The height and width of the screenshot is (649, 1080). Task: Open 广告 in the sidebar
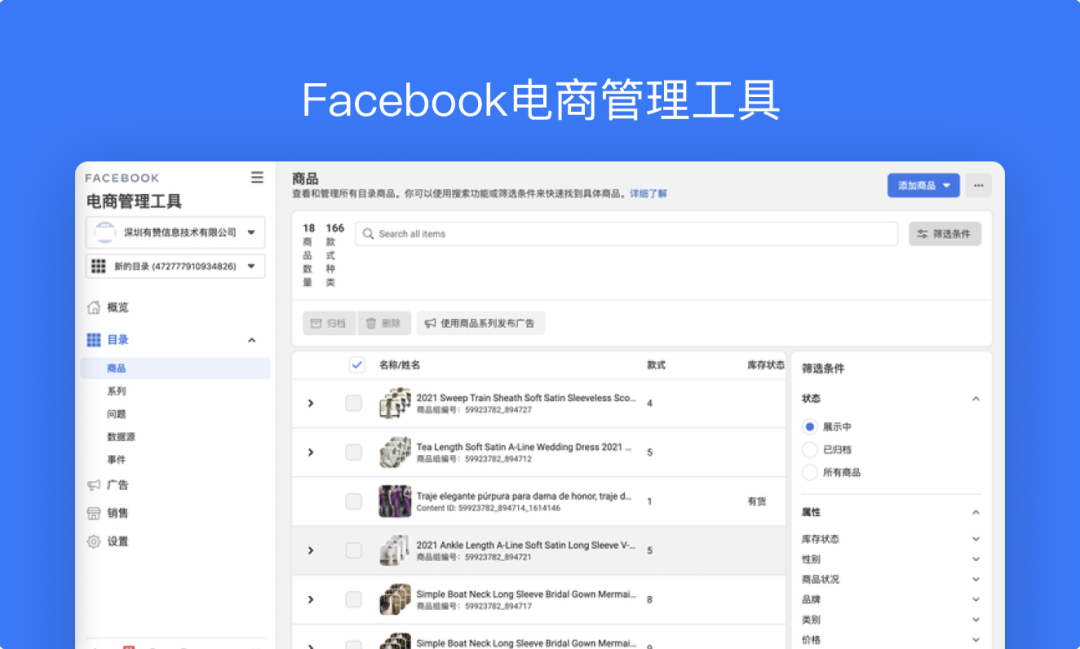(118, 485)
